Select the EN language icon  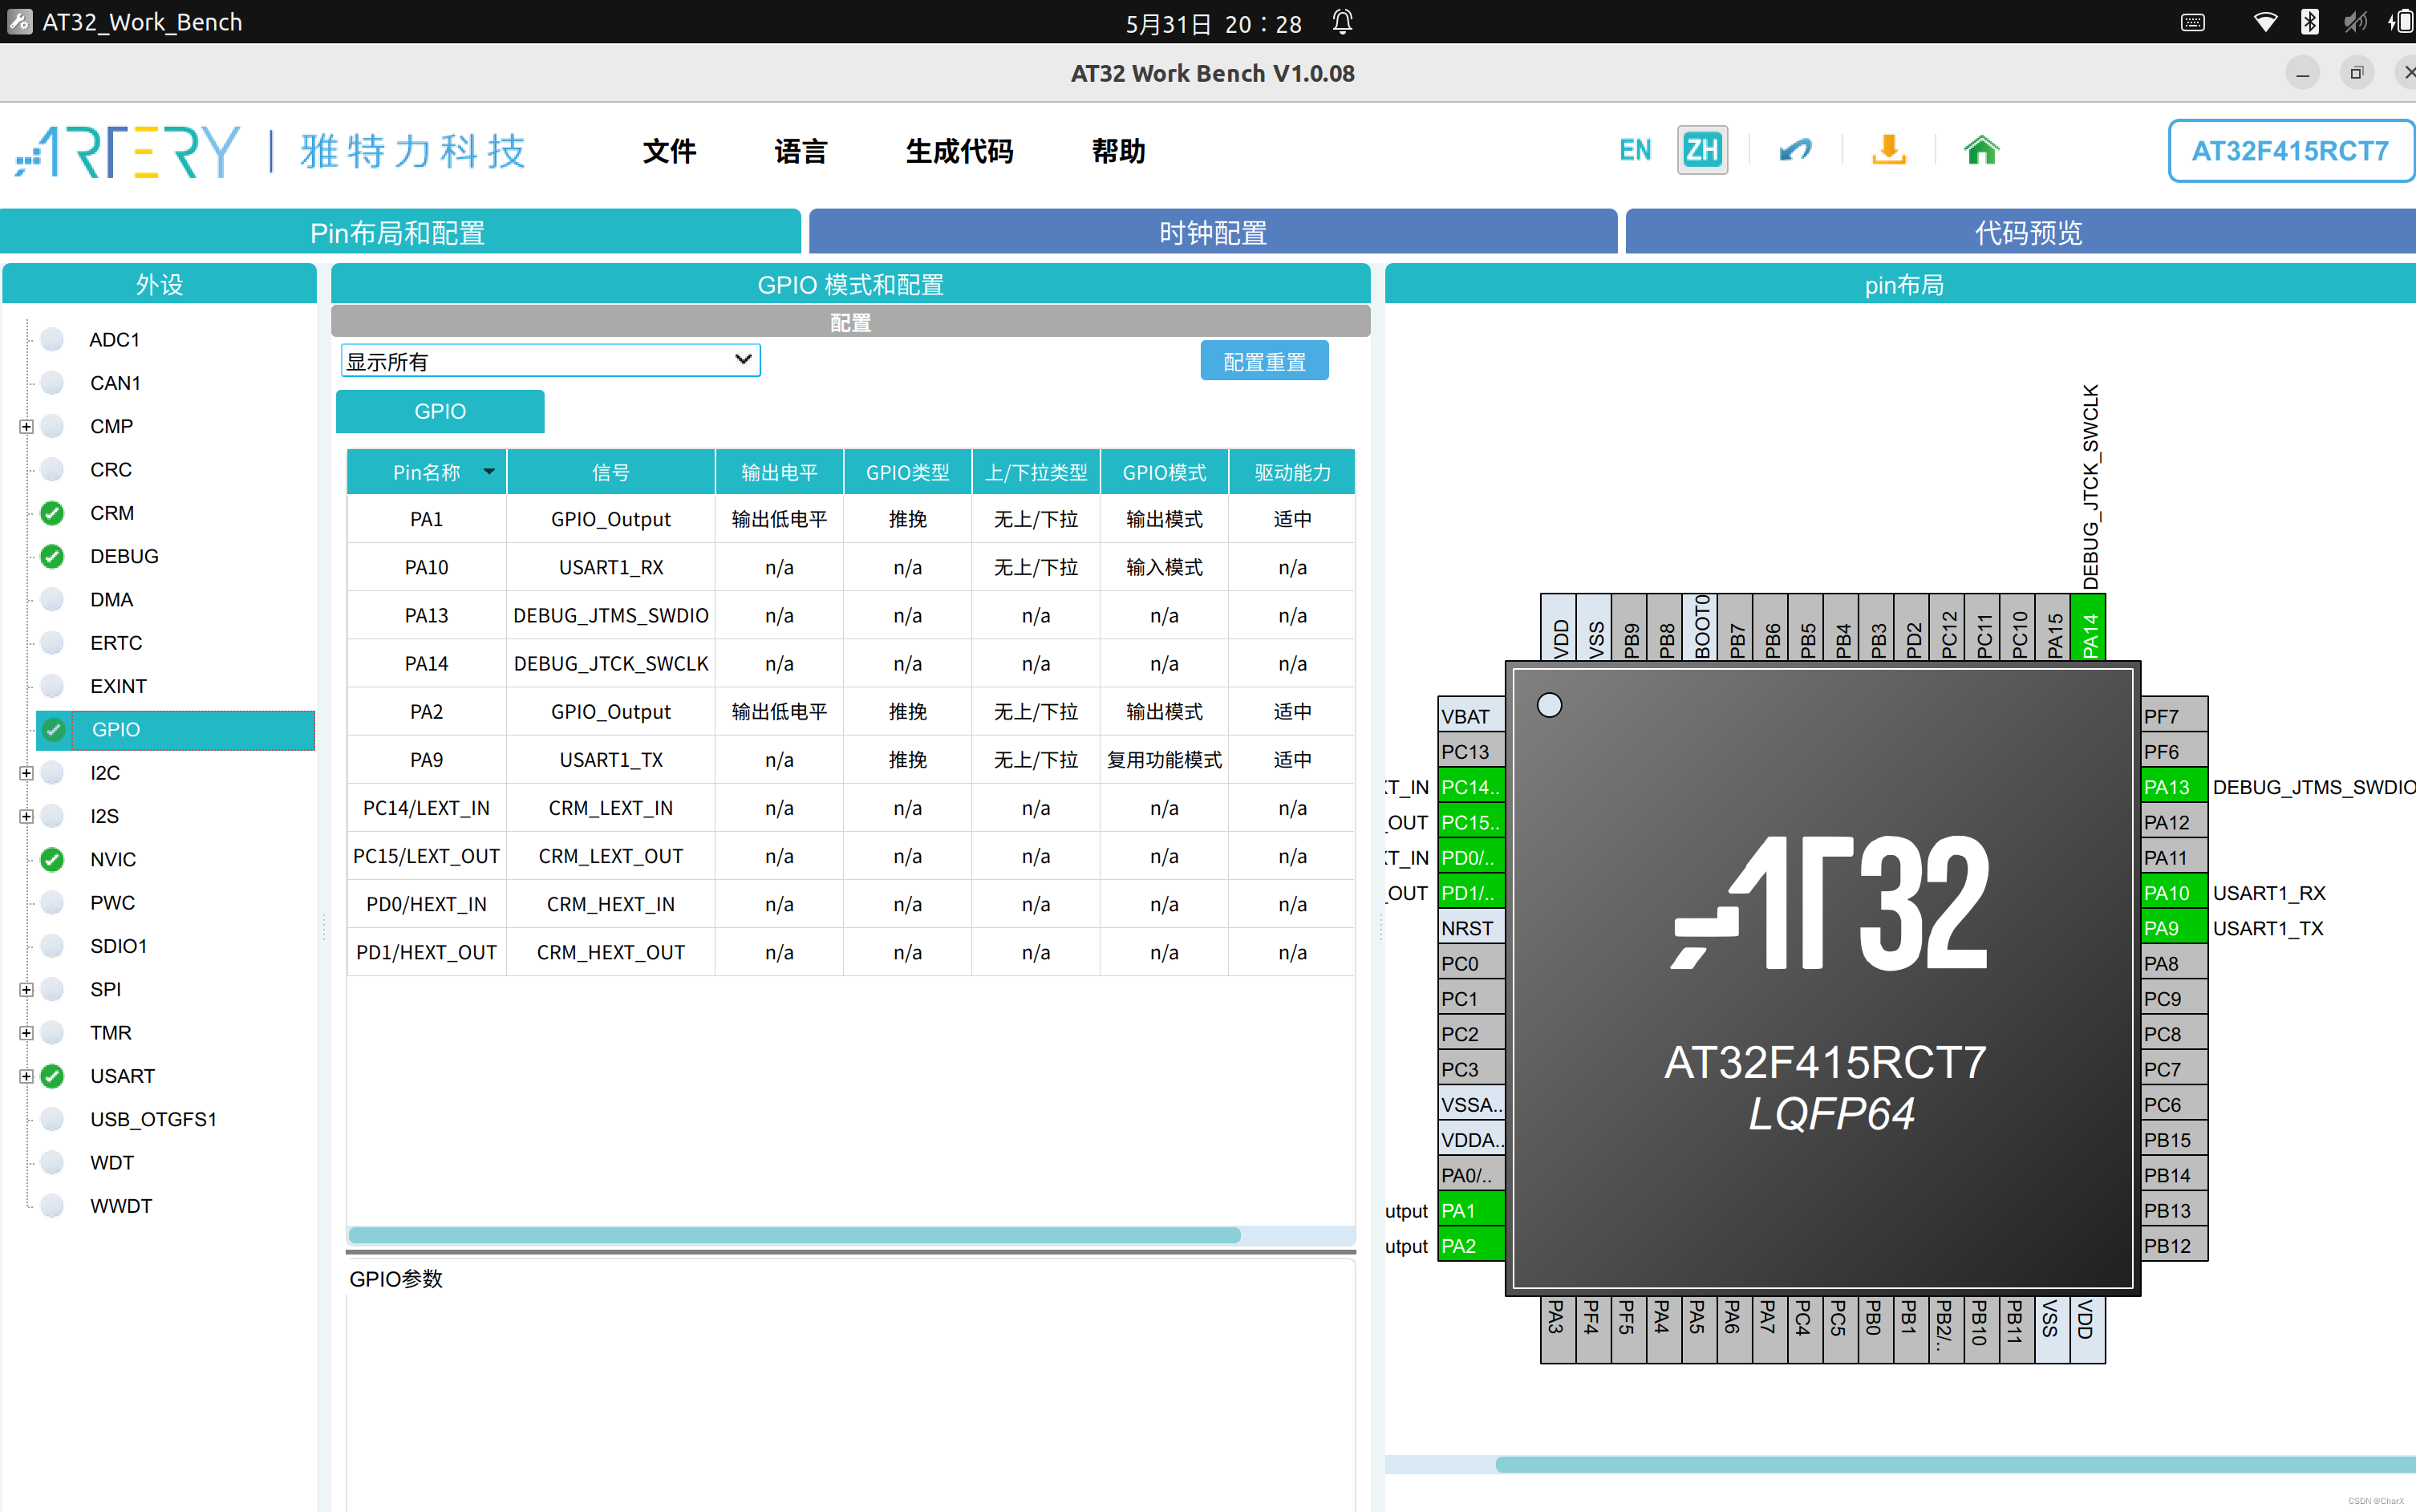pos(1635,150)
